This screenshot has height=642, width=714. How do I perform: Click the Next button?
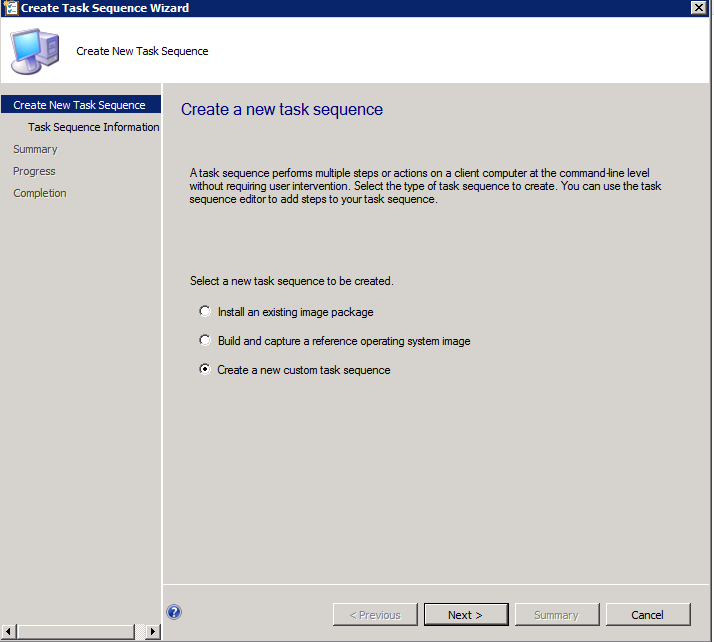(466, 615)
